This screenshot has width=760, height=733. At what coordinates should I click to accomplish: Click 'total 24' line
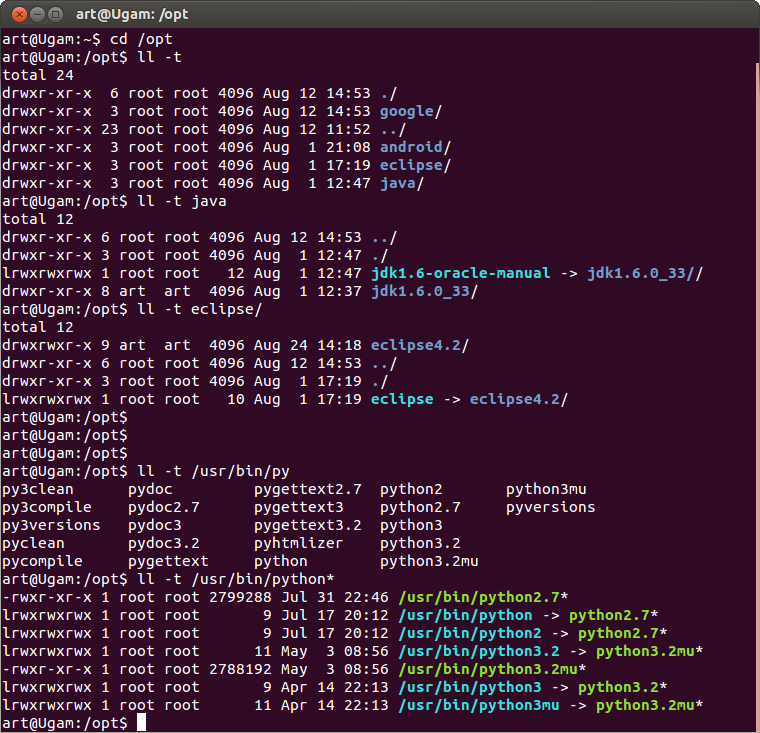point(38,75)
